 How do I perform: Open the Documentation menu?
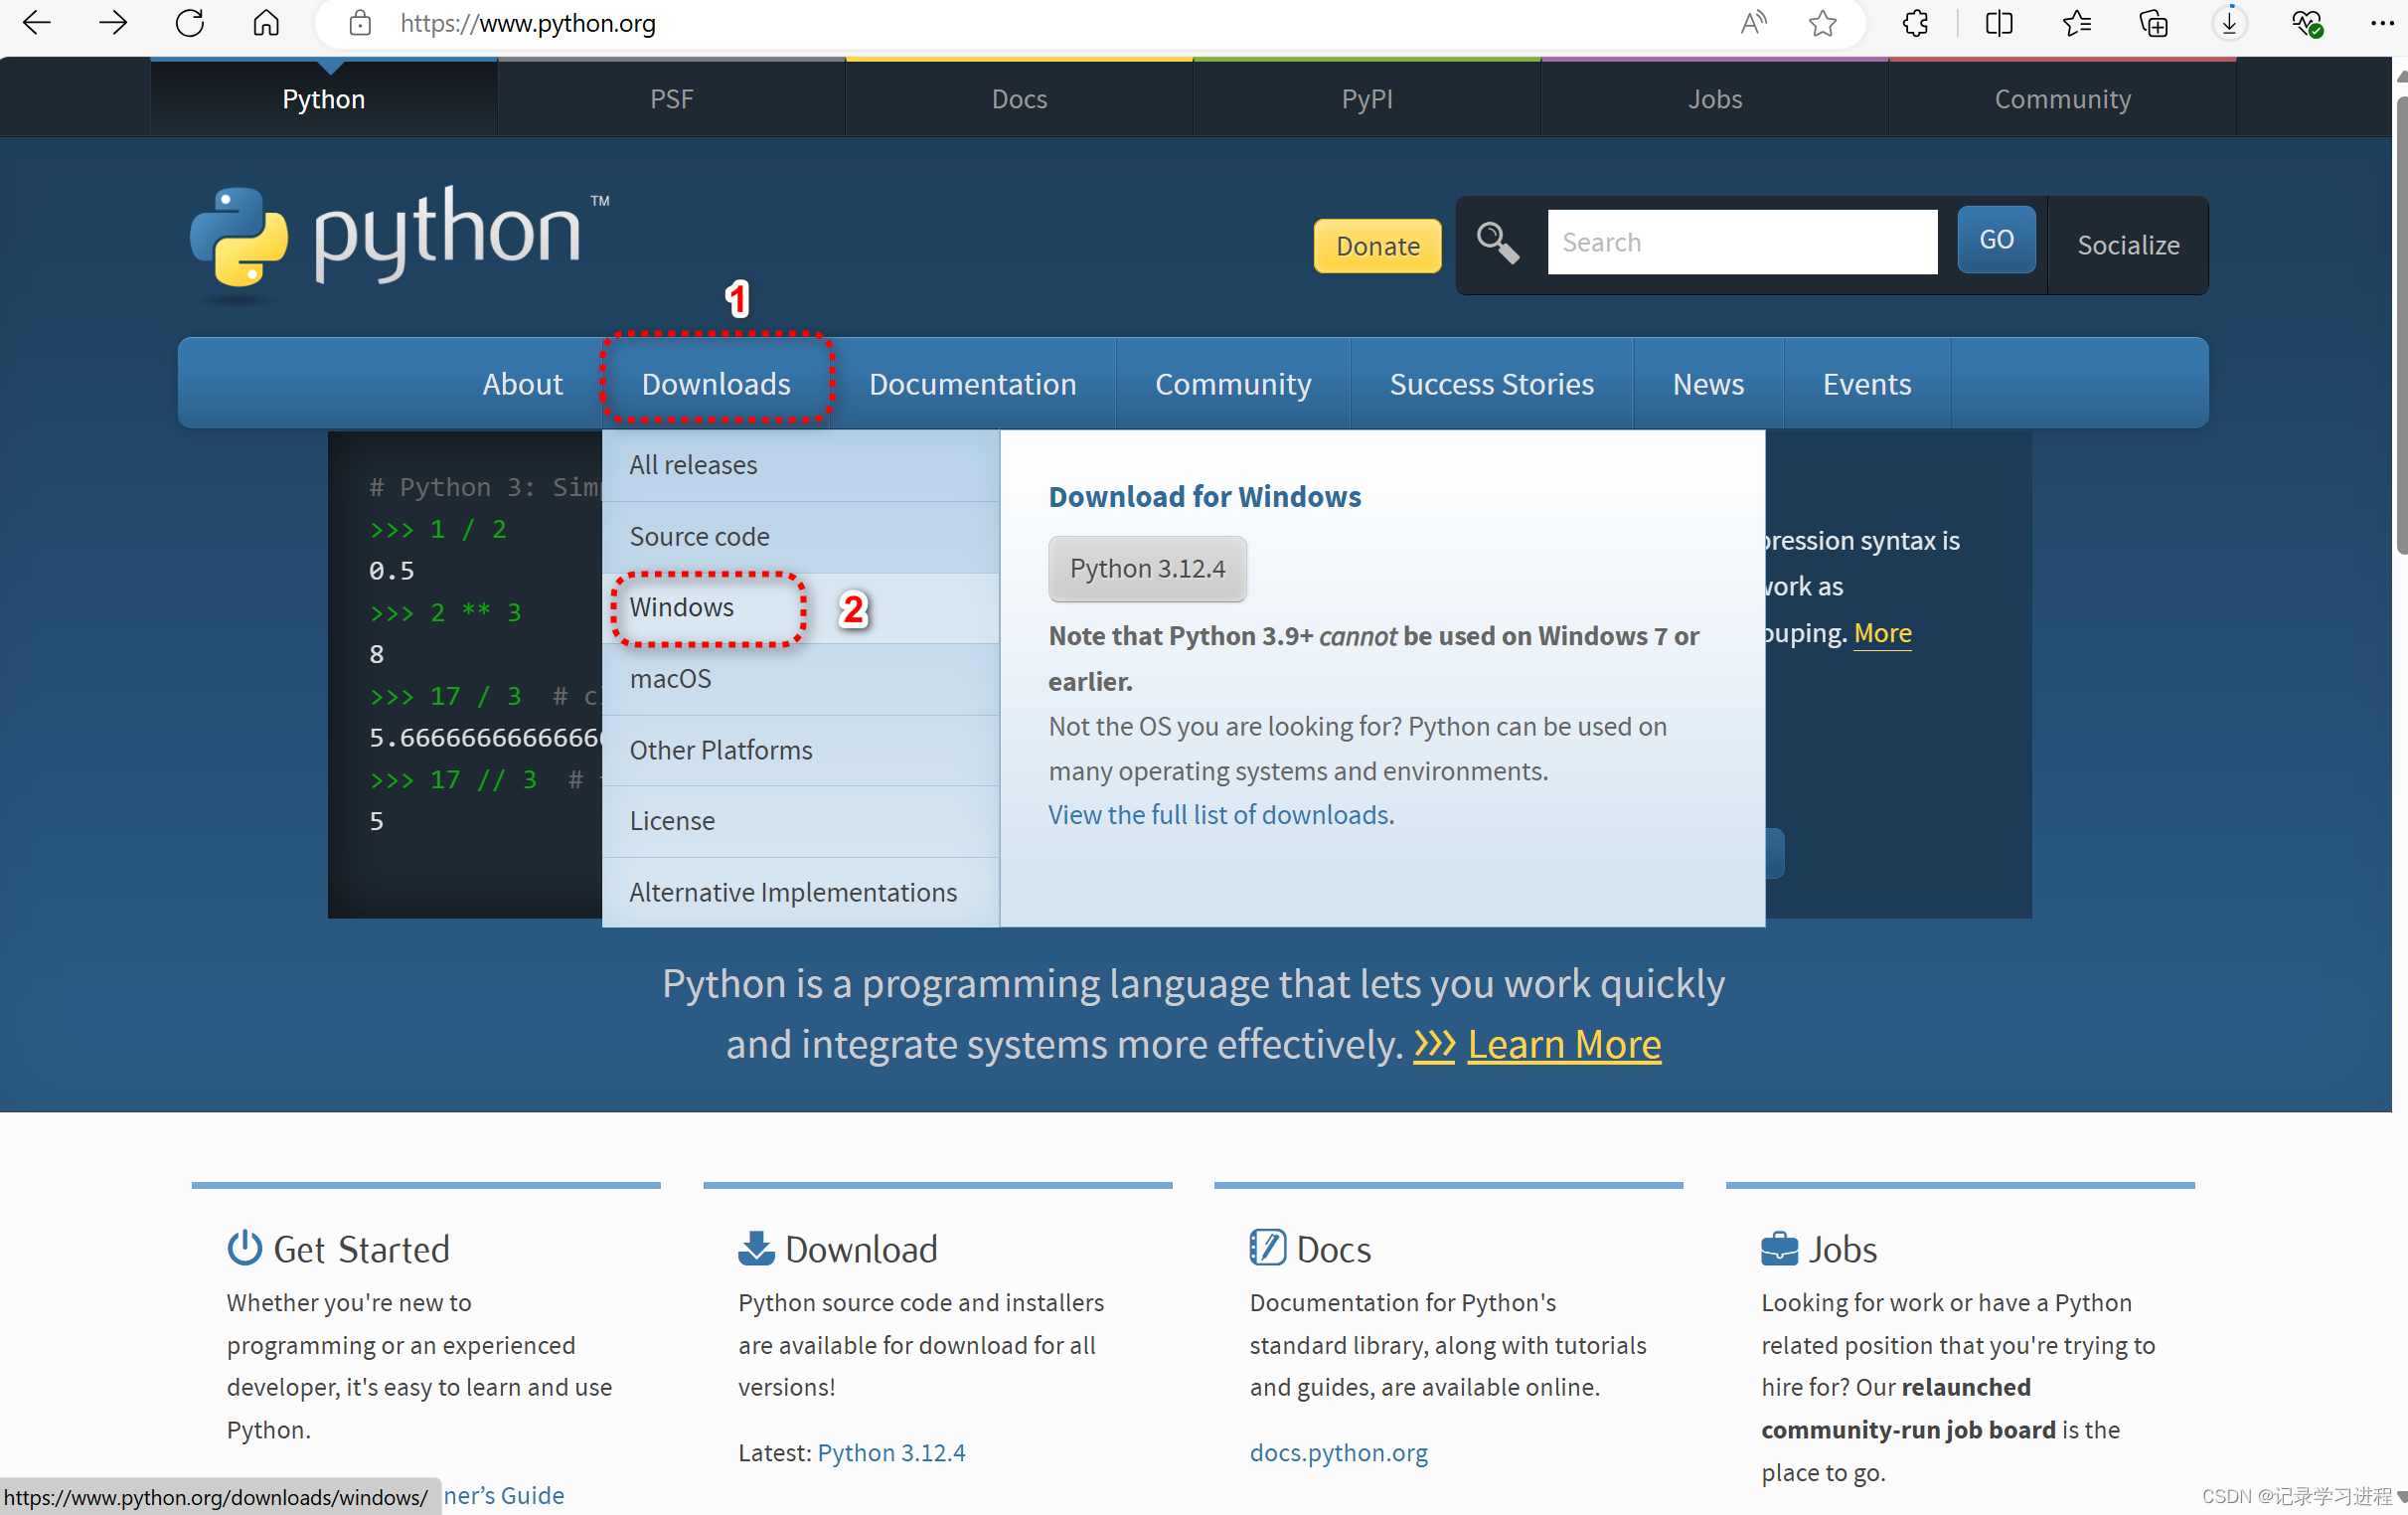972,384
